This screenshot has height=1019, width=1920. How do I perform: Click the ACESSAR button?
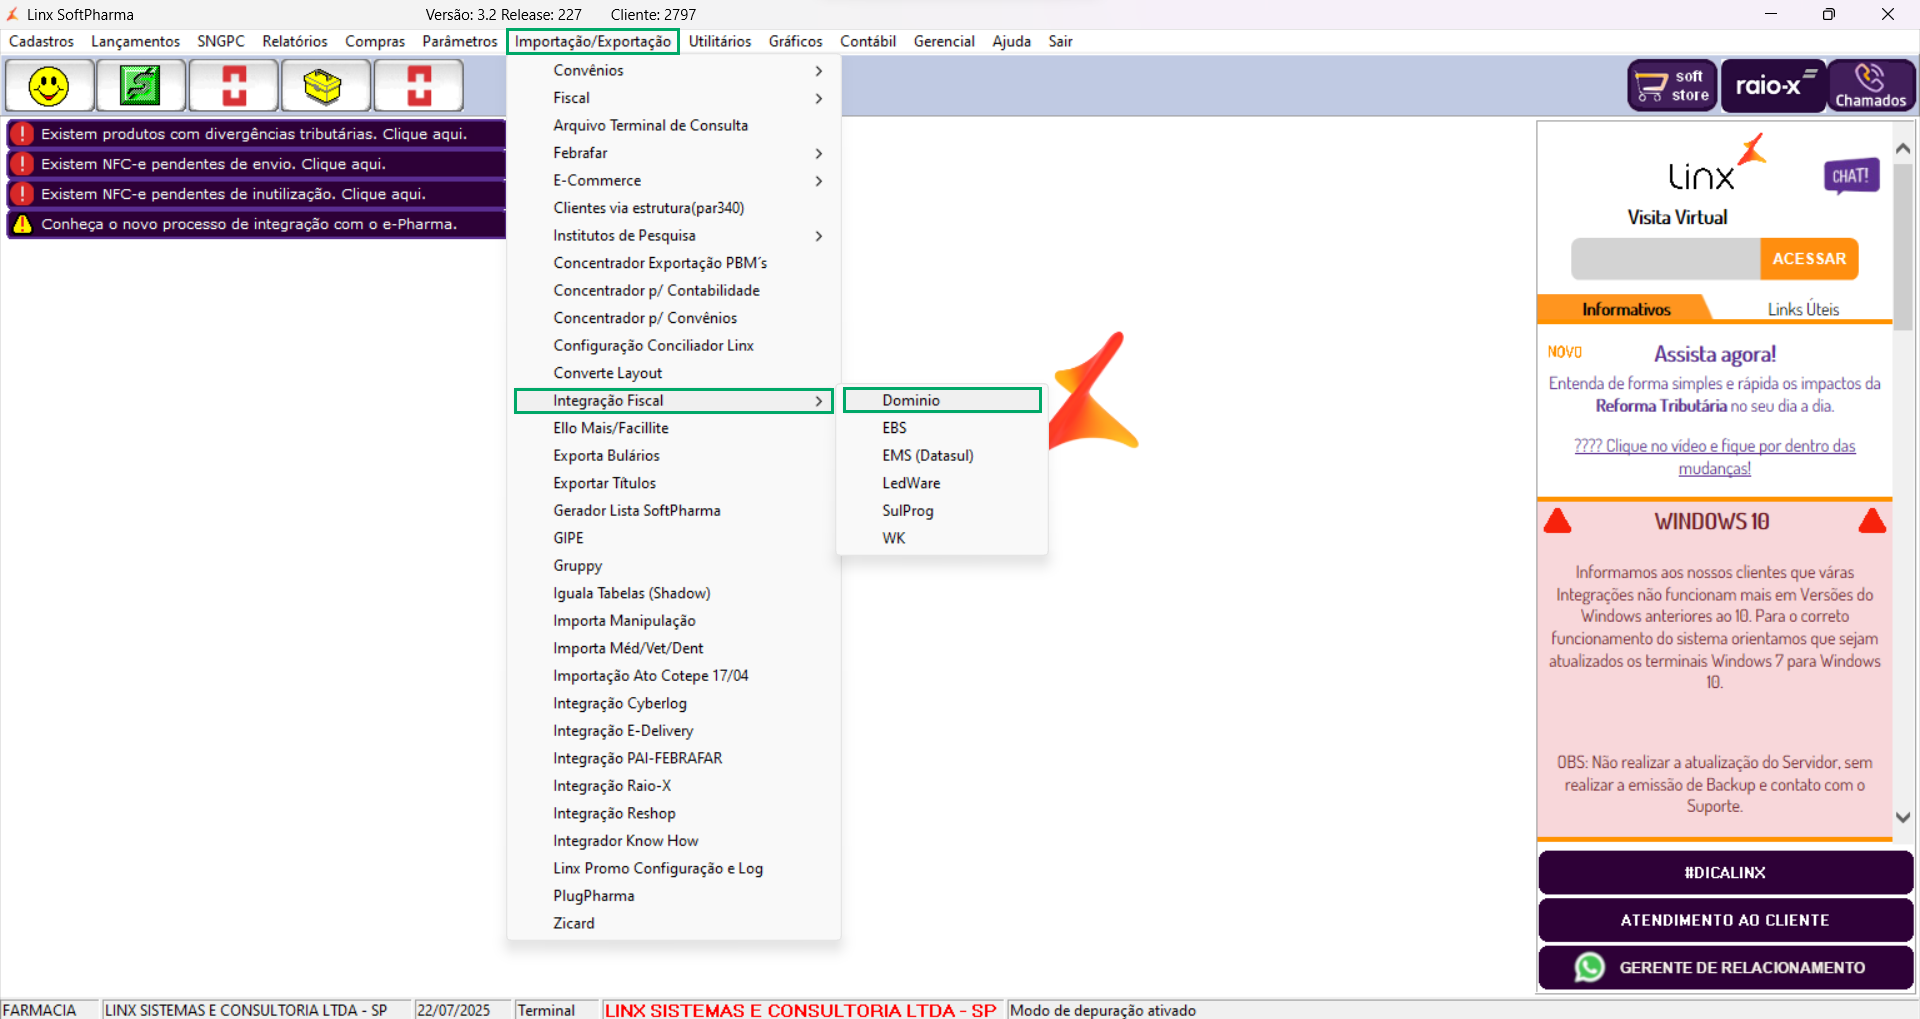[1809, 259]
